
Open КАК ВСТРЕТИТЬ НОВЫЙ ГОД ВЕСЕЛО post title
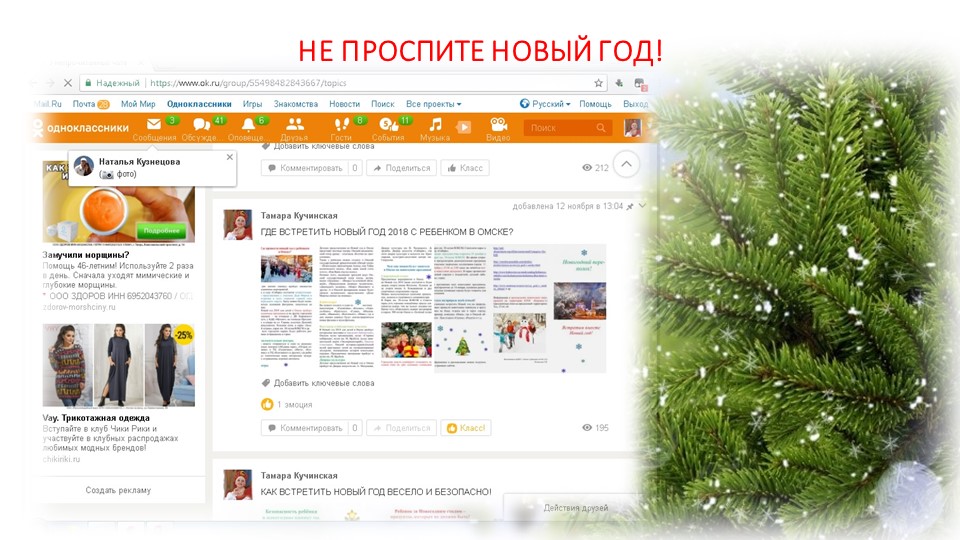pyautogui.click(x=375, y=492)
